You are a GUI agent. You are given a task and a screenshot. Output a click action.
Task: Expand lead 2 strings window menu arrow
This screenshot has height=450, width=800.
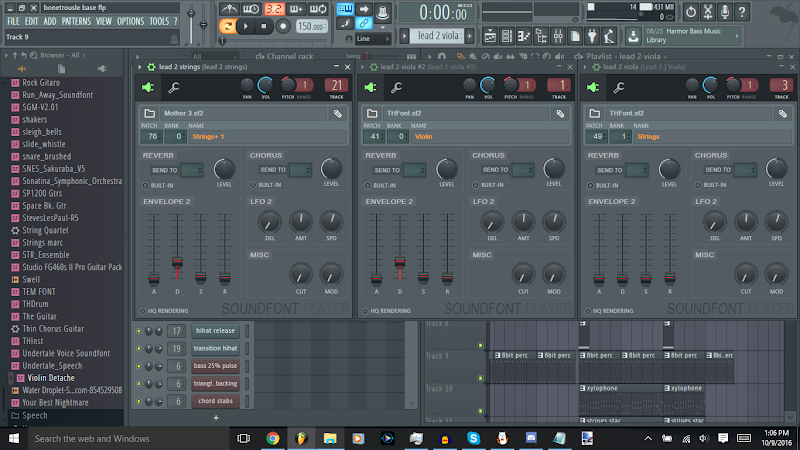140,67
